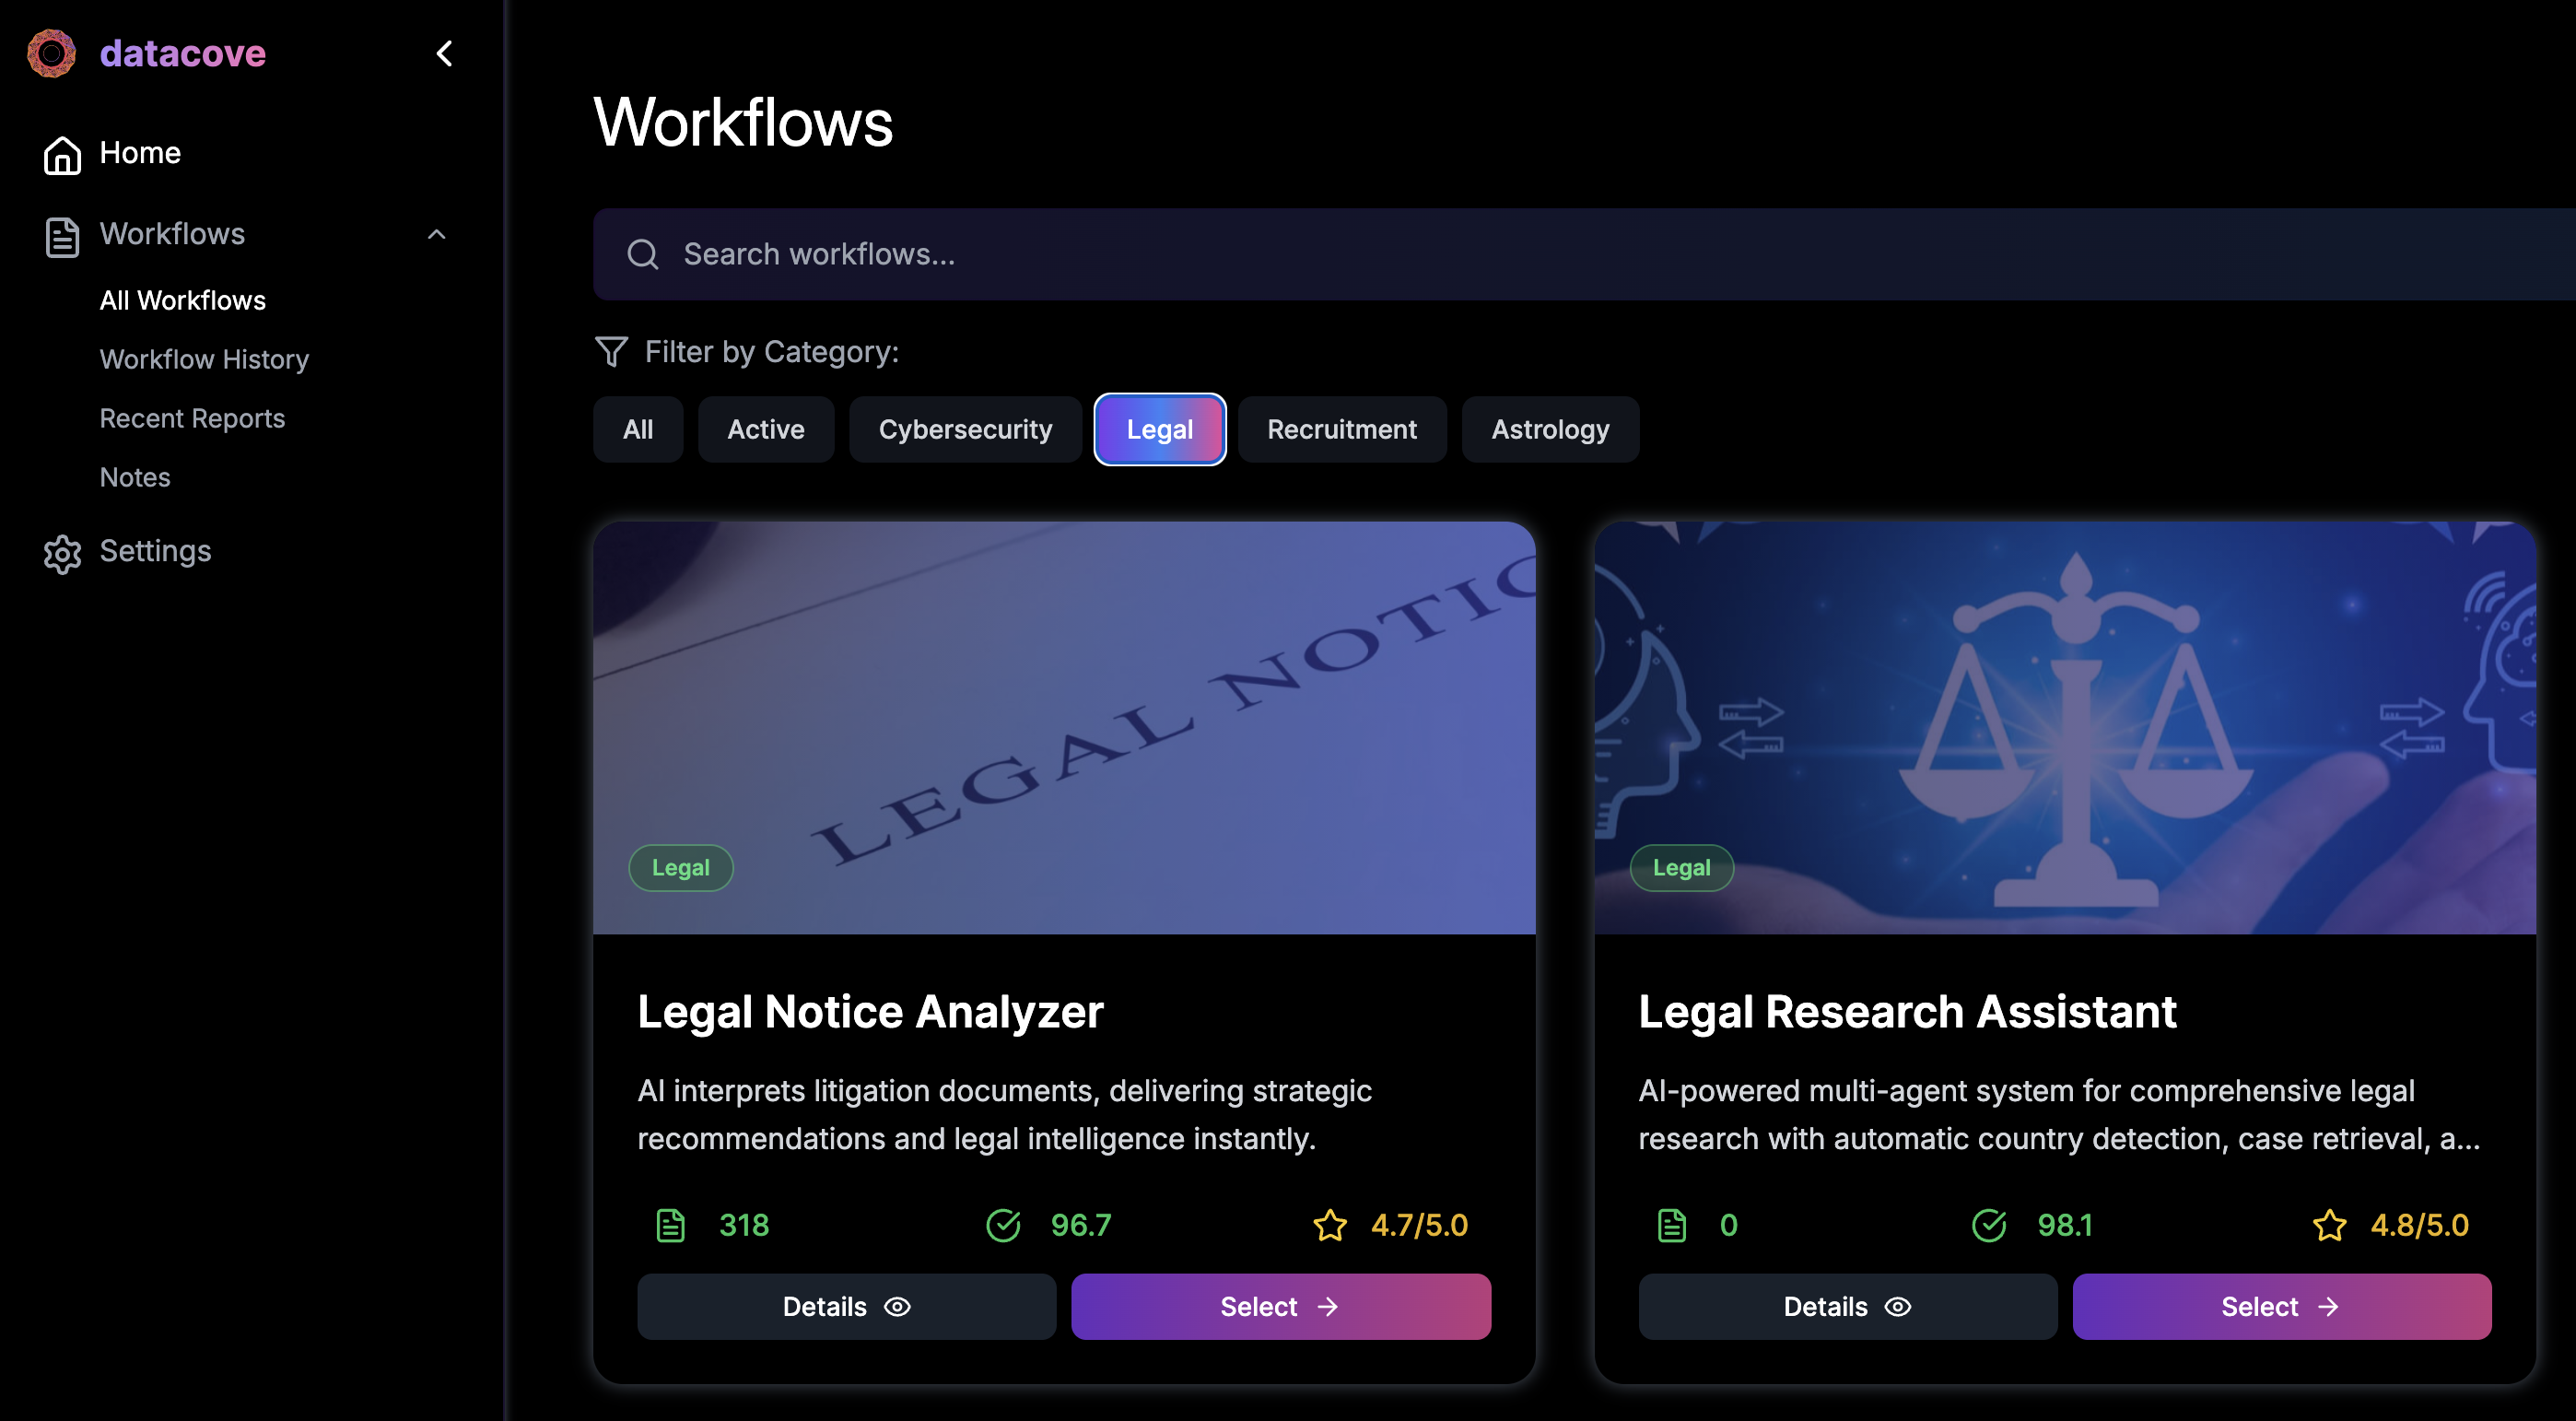Image resolution: width=2576 pixels, height=1421 pixels.
Task: Open Home in the sidebar
Action: point(139,153)
